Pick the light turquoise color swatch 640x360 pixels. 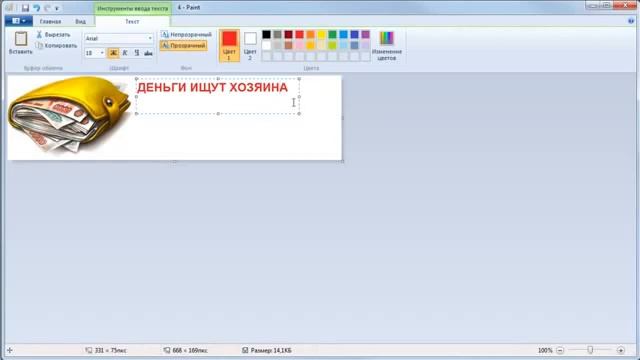tap(344, 45)
